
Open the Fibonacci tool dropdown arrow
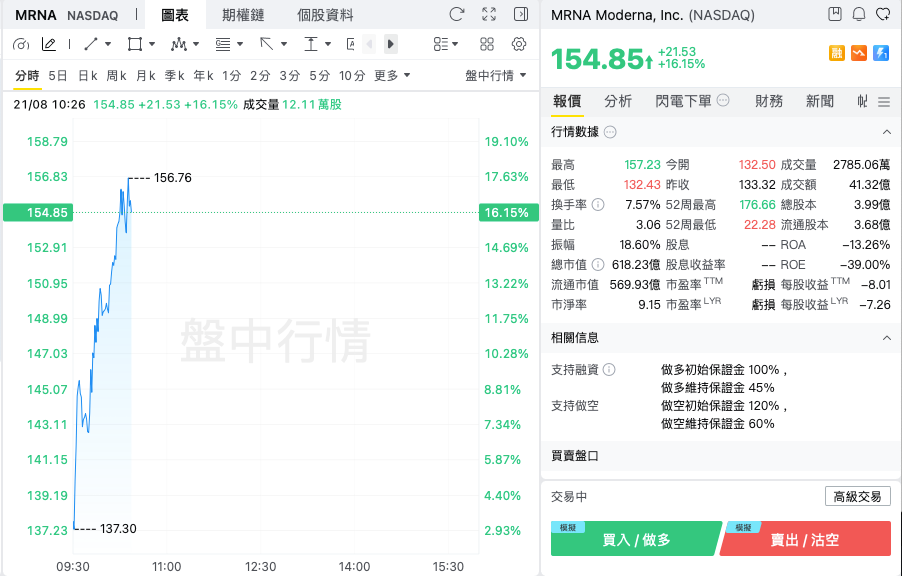pyautogui.click(x=240, y=44)
